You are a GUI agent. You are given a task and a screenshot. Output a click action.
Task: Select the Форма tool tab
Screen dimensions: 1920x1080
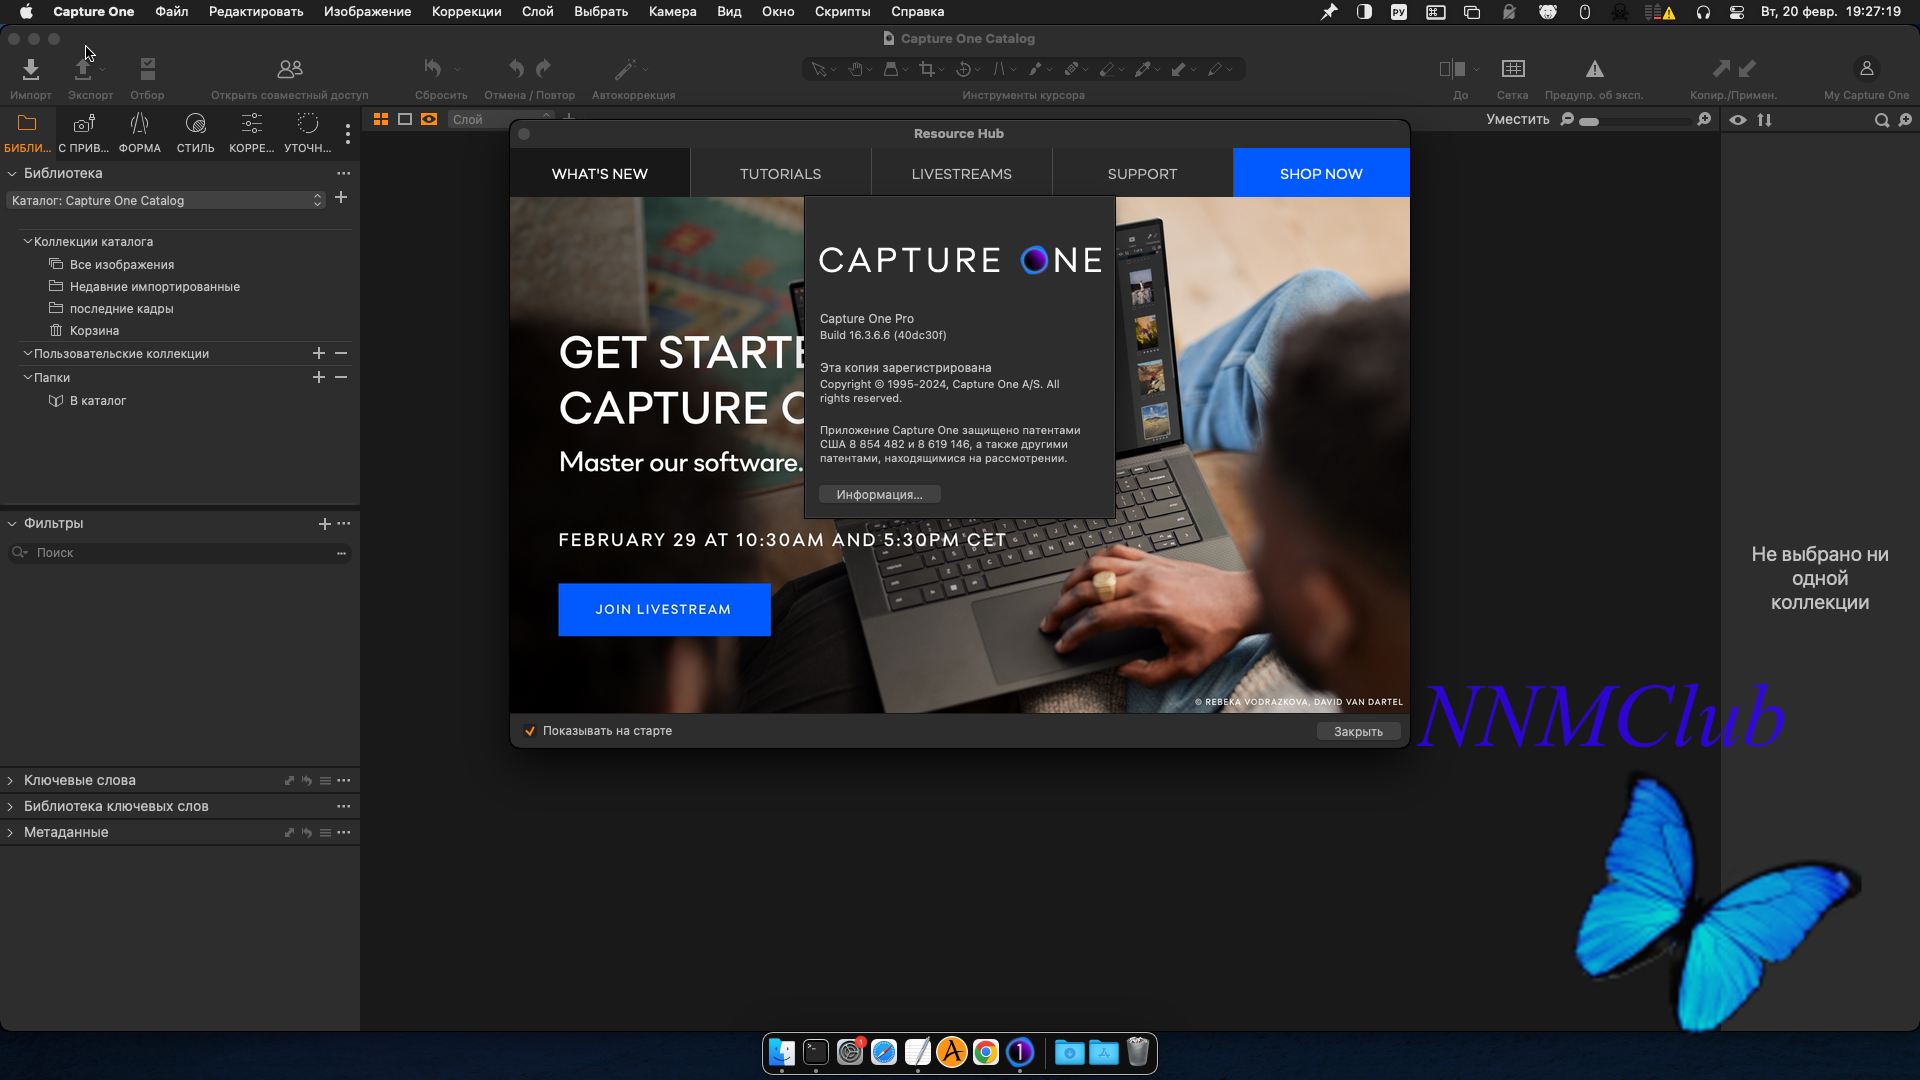(x=140, y=134)
